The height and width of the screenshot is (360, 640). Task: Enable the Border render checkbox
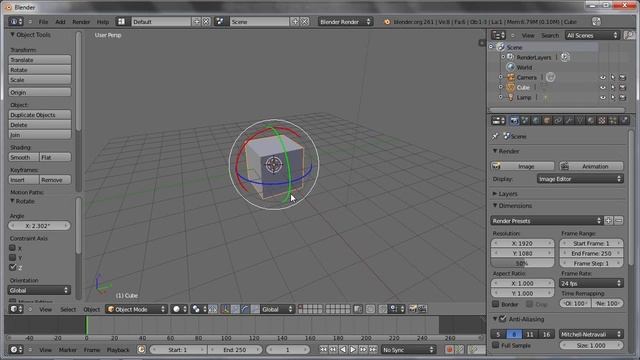point(496,304)
